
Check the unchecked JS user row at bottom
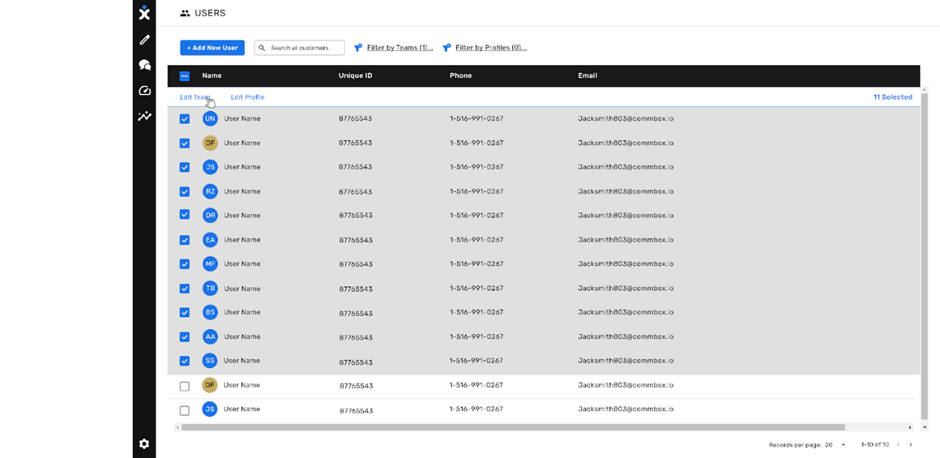point(185,411)
